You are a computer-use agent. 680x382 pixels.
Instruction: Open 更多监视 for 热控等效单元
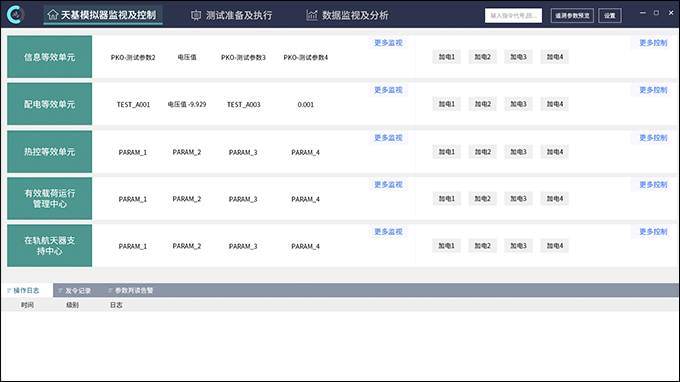coord(388,138)
